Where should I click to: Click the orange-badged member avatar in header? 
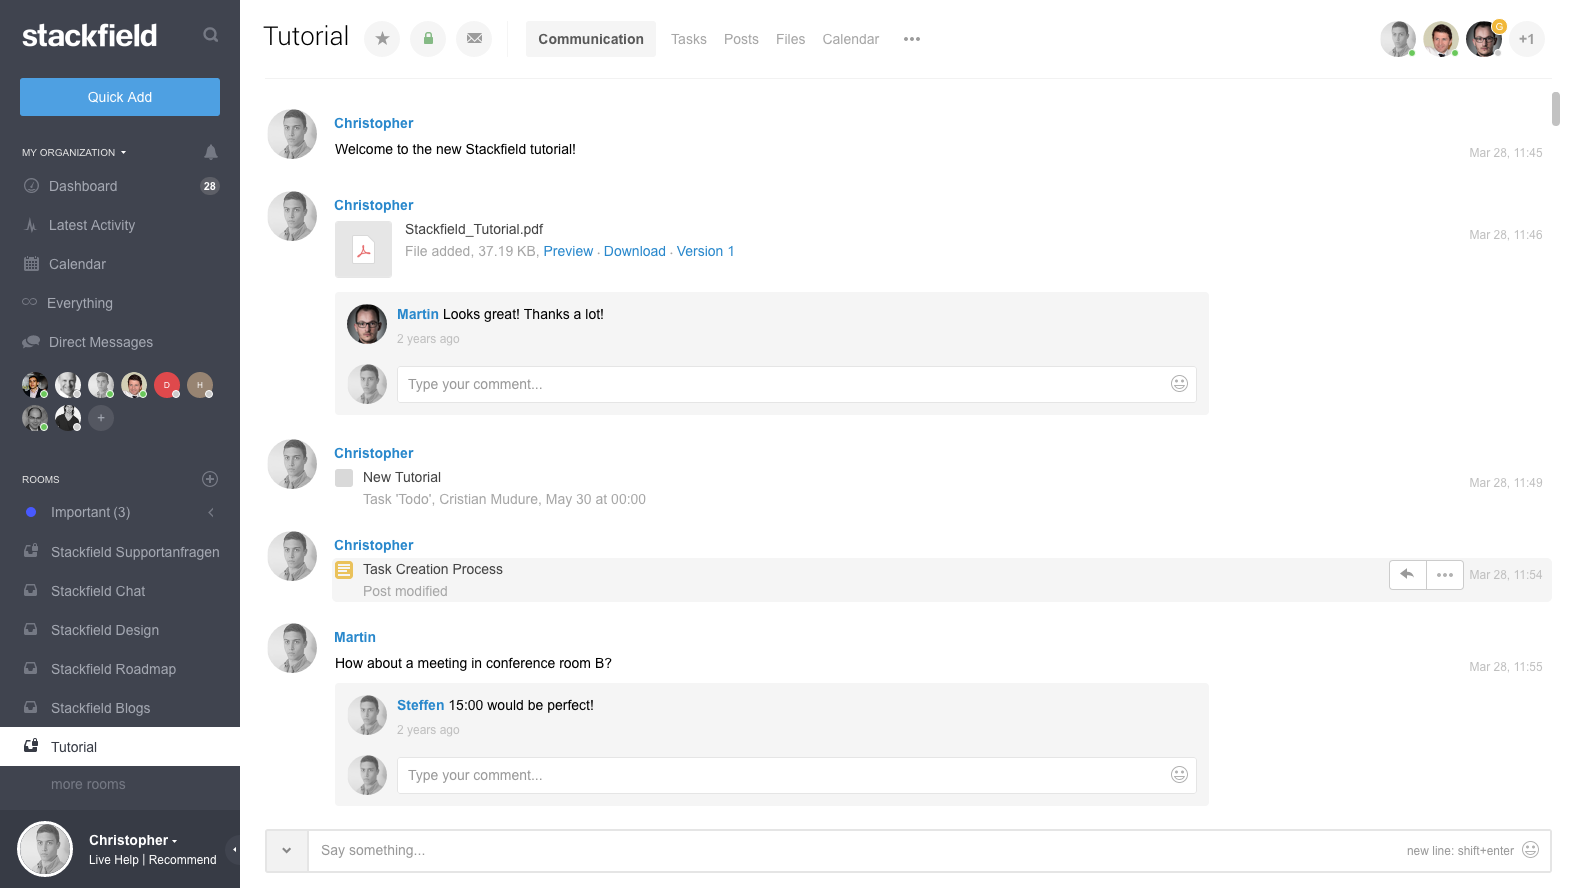(x=1484, y=39)
